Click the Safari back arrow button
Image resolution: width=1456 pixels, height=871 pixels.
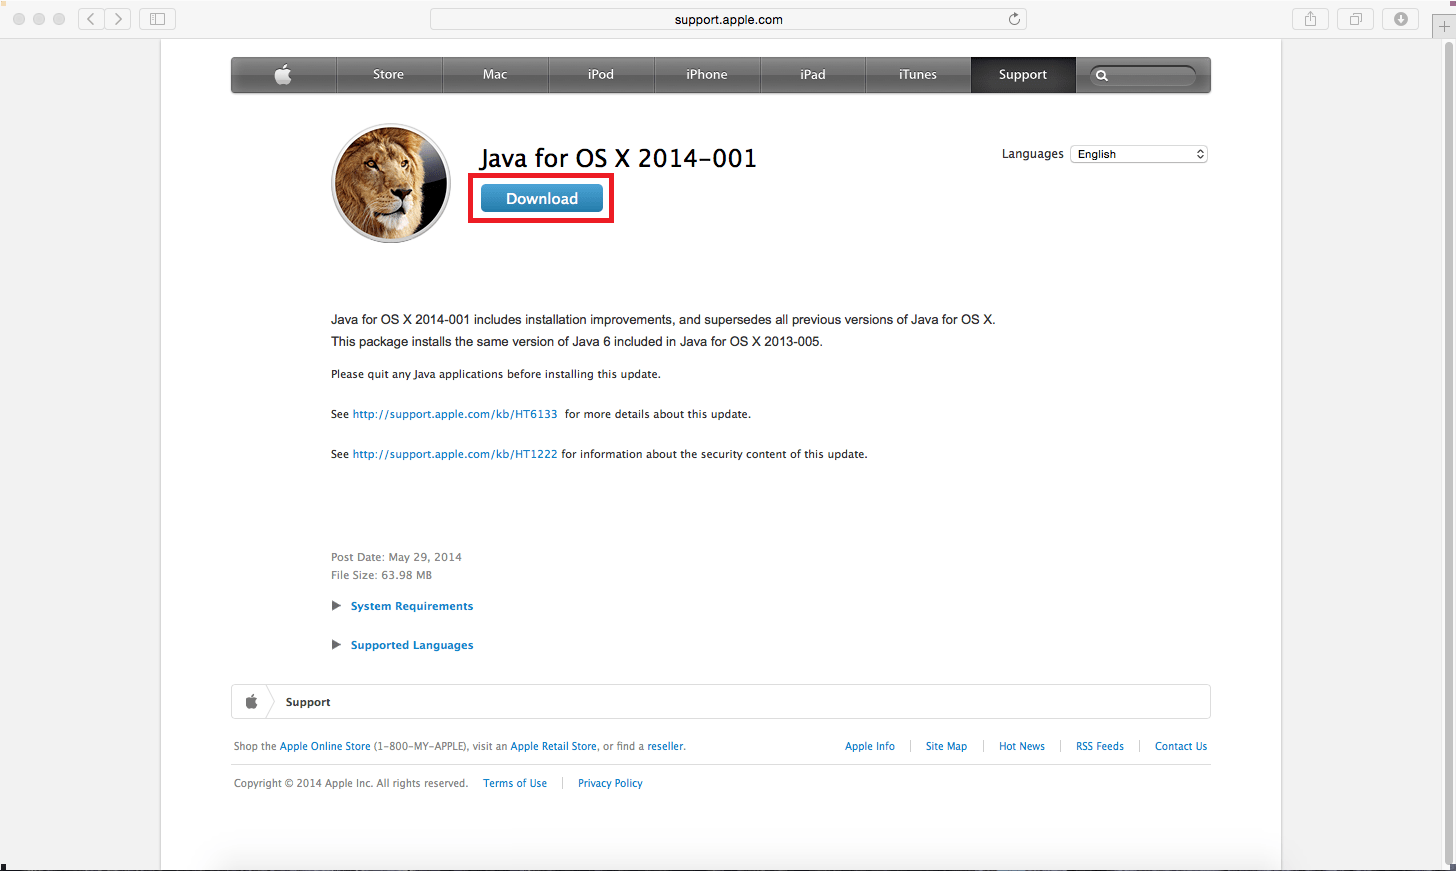point(91,19)
